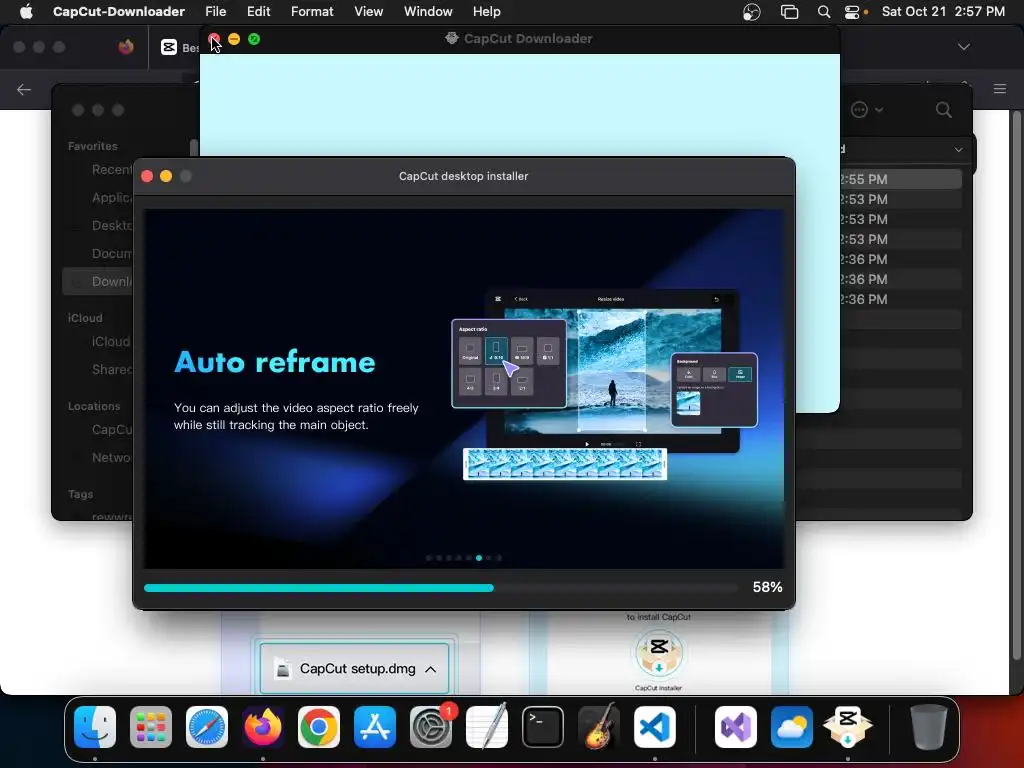Open the Weather app in the Dock
This screenshot has height=768, width=1024.
[x=792, y=727]
